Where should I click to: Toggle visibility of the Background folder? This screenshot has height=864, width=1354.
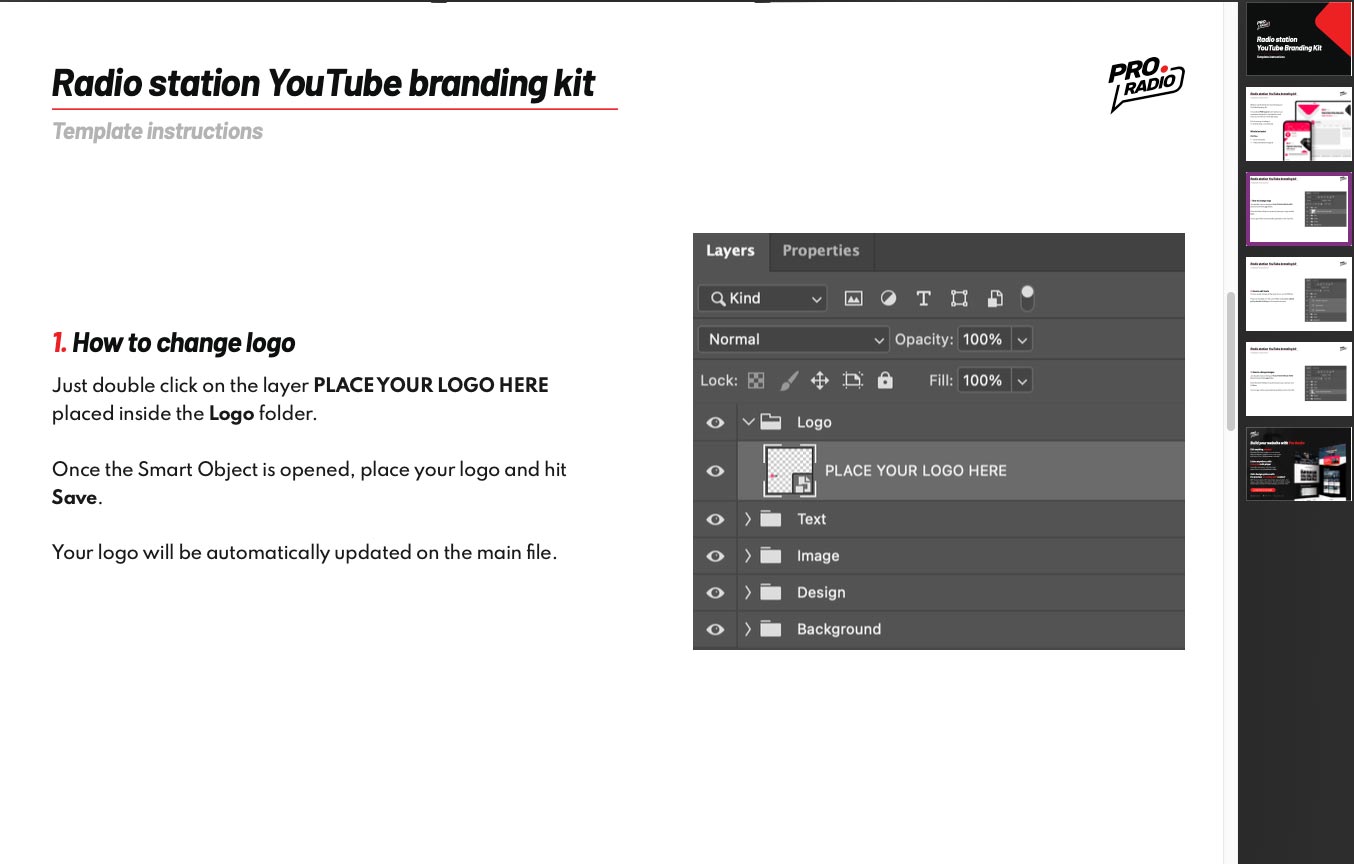[x=715, y=629]
